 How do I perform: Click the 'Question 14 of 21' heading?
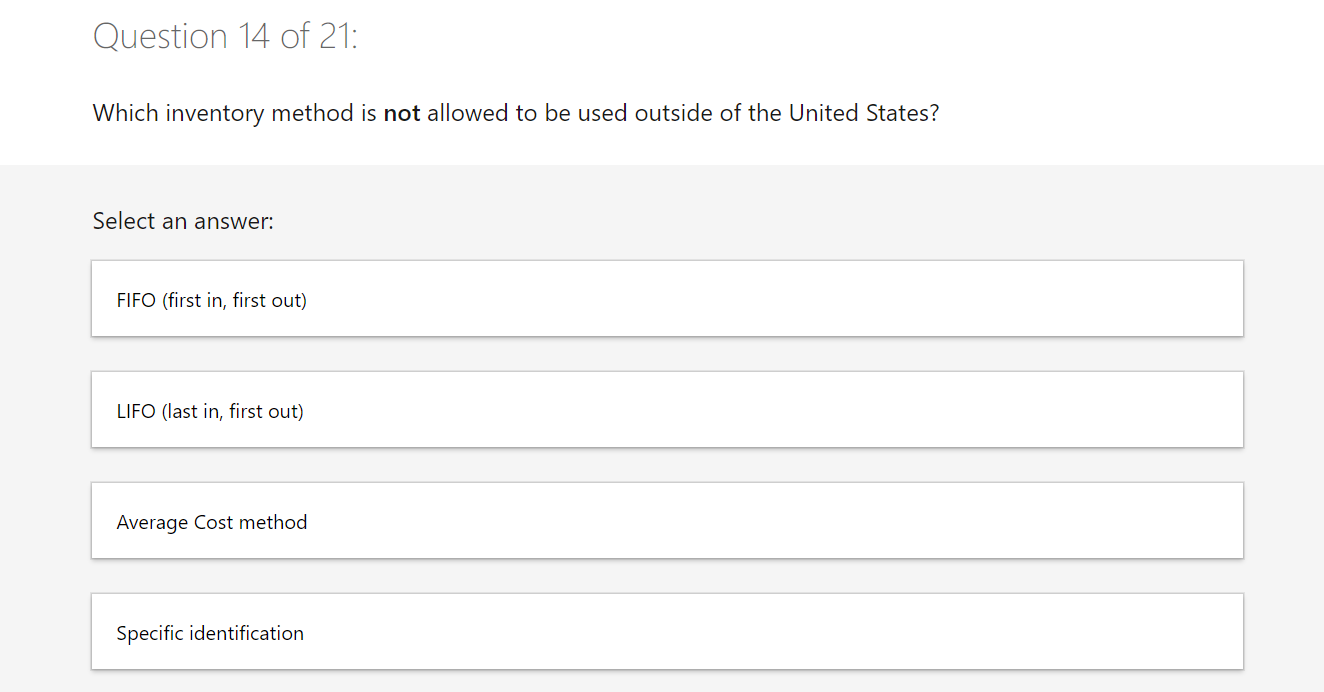(224, 36)
